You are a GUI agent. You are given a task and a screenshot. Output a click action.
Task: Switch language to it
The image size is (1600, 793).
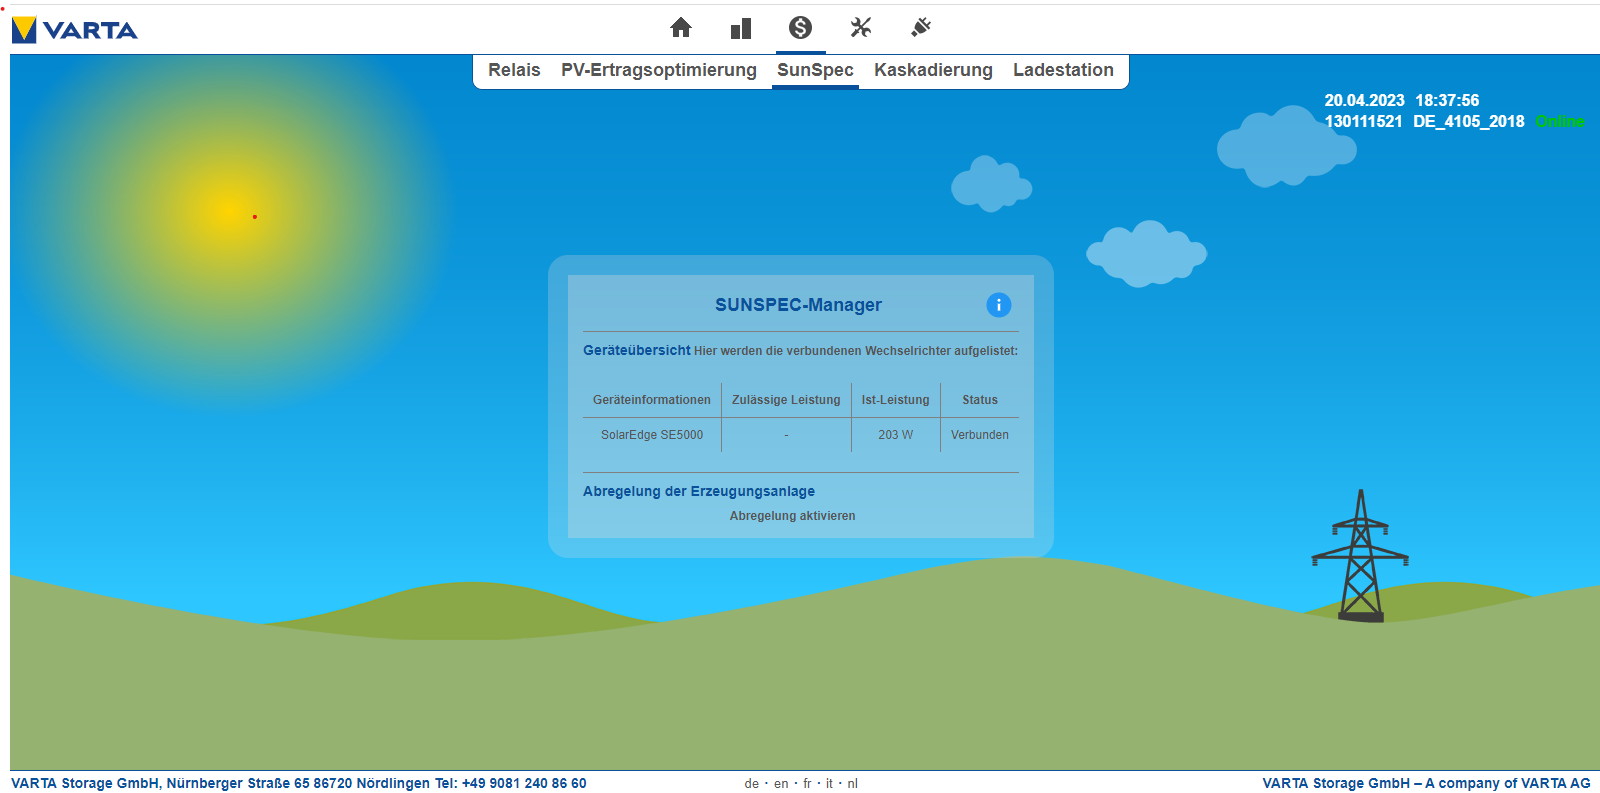(829, 784)
